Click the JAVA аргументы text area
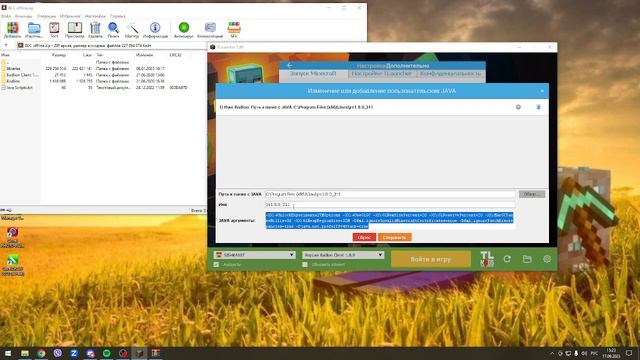Image resolution: width=640 pixels, height=360 pixels. click(x=390, y=220)
